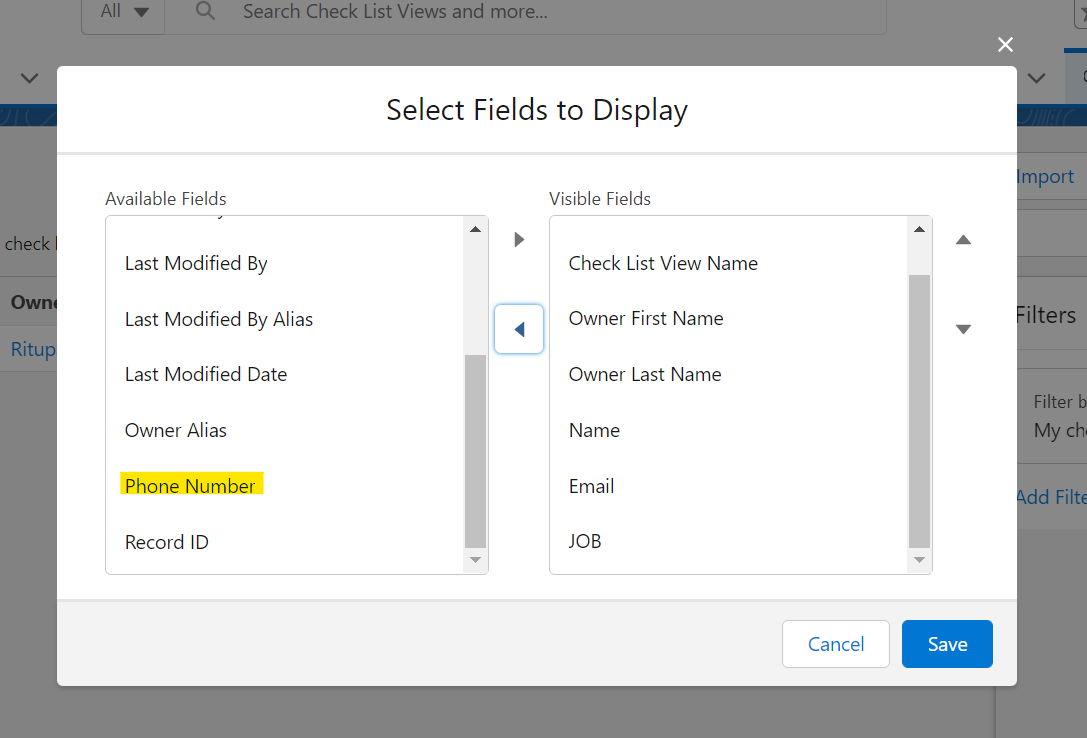Select JOB in Visible Fields list
Screen dimensions: 1087x738
pos(585,541)
